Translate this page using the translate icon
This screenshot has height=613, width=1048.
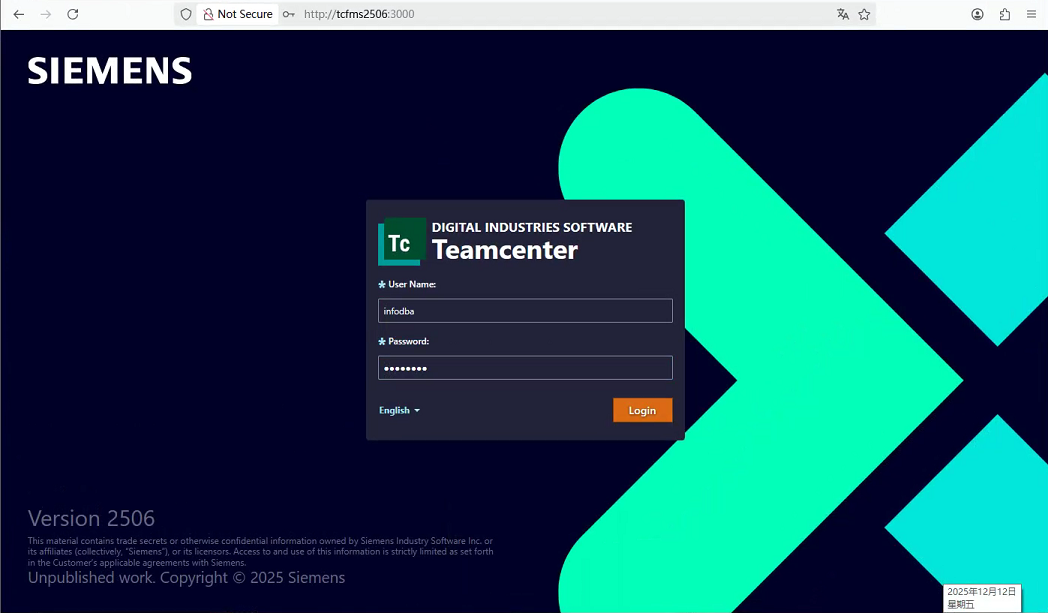click(843, 14)
